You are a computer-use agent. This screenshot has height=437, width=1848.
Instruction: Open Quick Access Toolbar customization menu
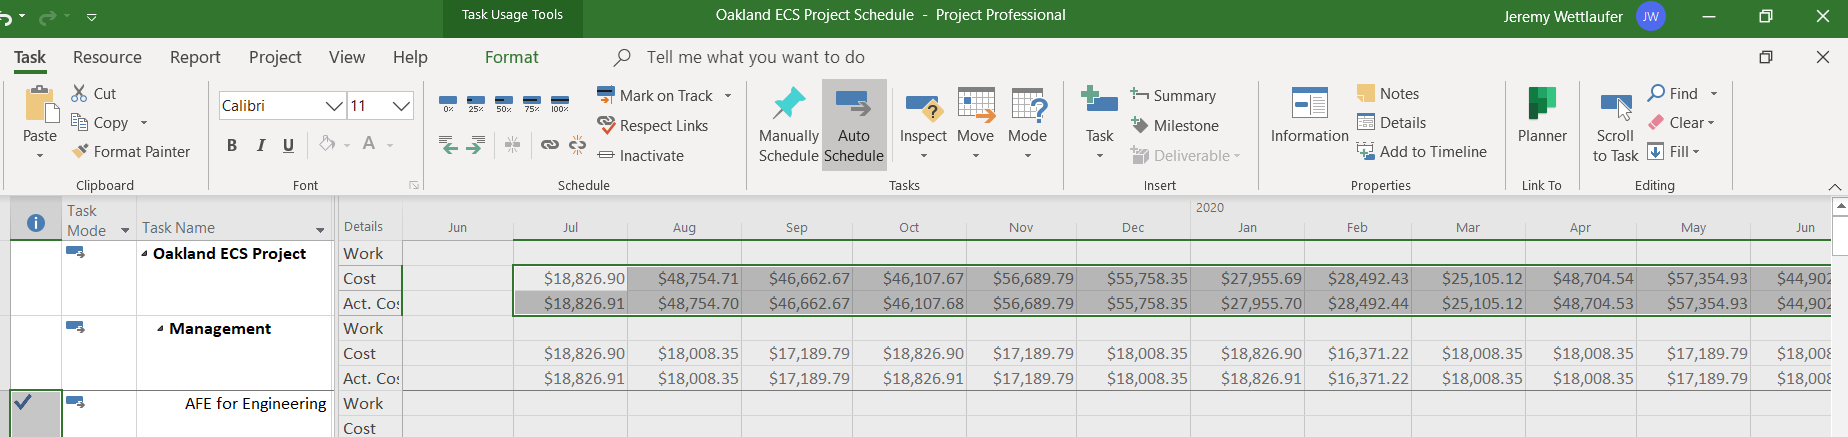92,17
